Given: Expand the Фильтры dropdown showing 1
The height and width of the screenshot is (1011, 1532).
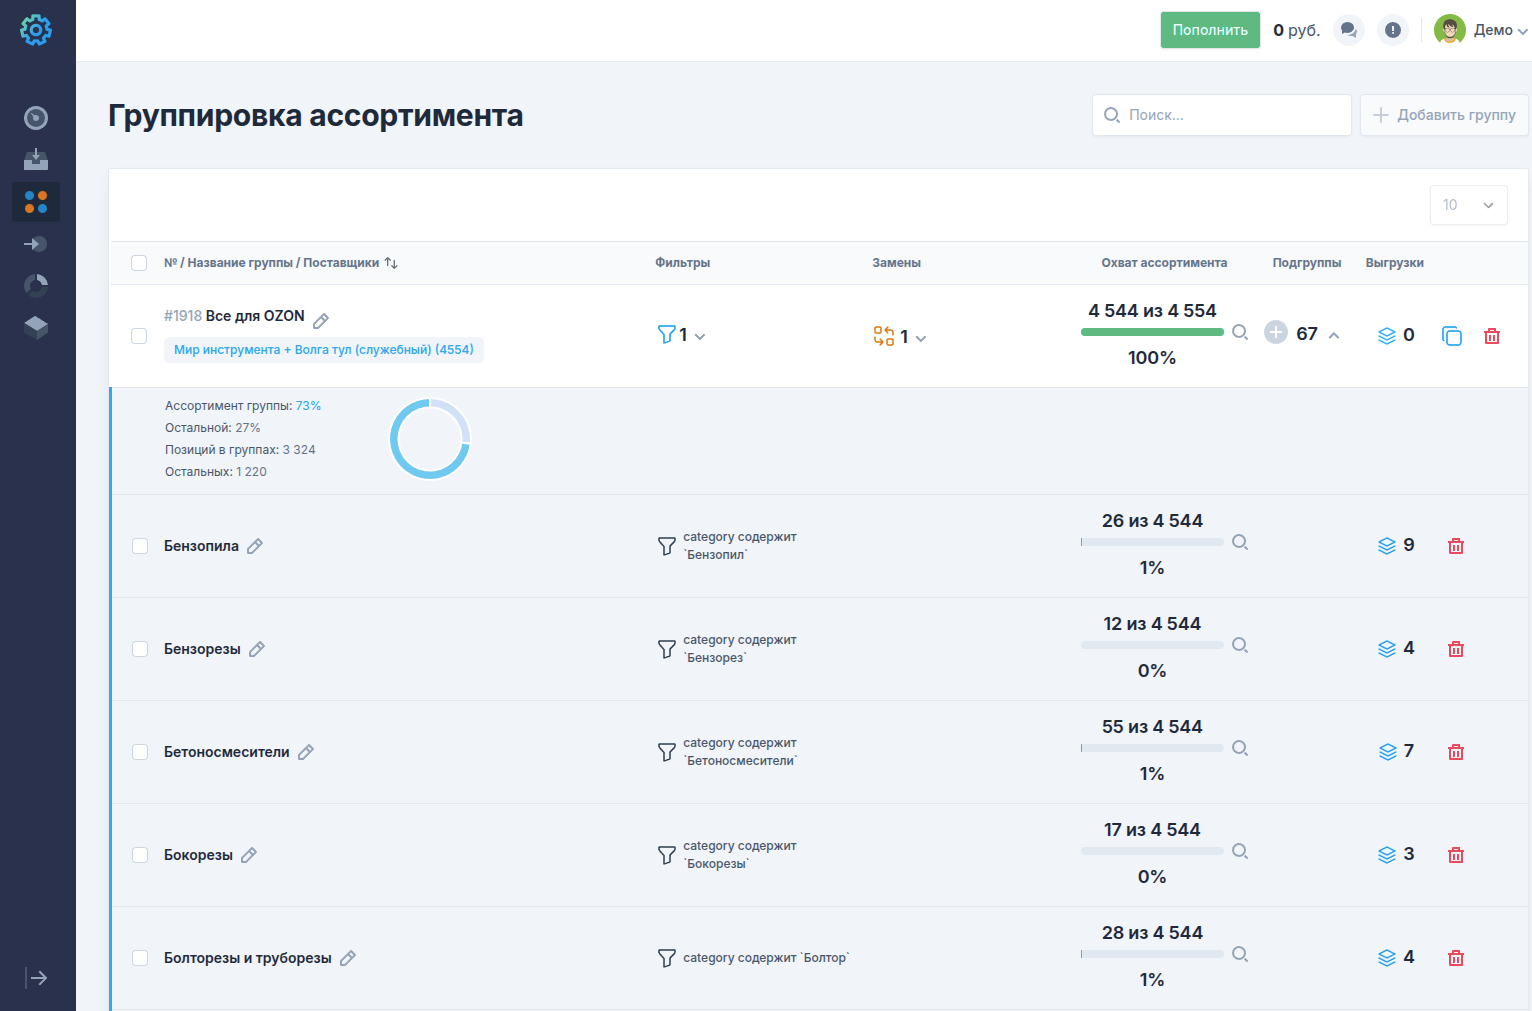Looking at the screenshot, I should point(682,335).
